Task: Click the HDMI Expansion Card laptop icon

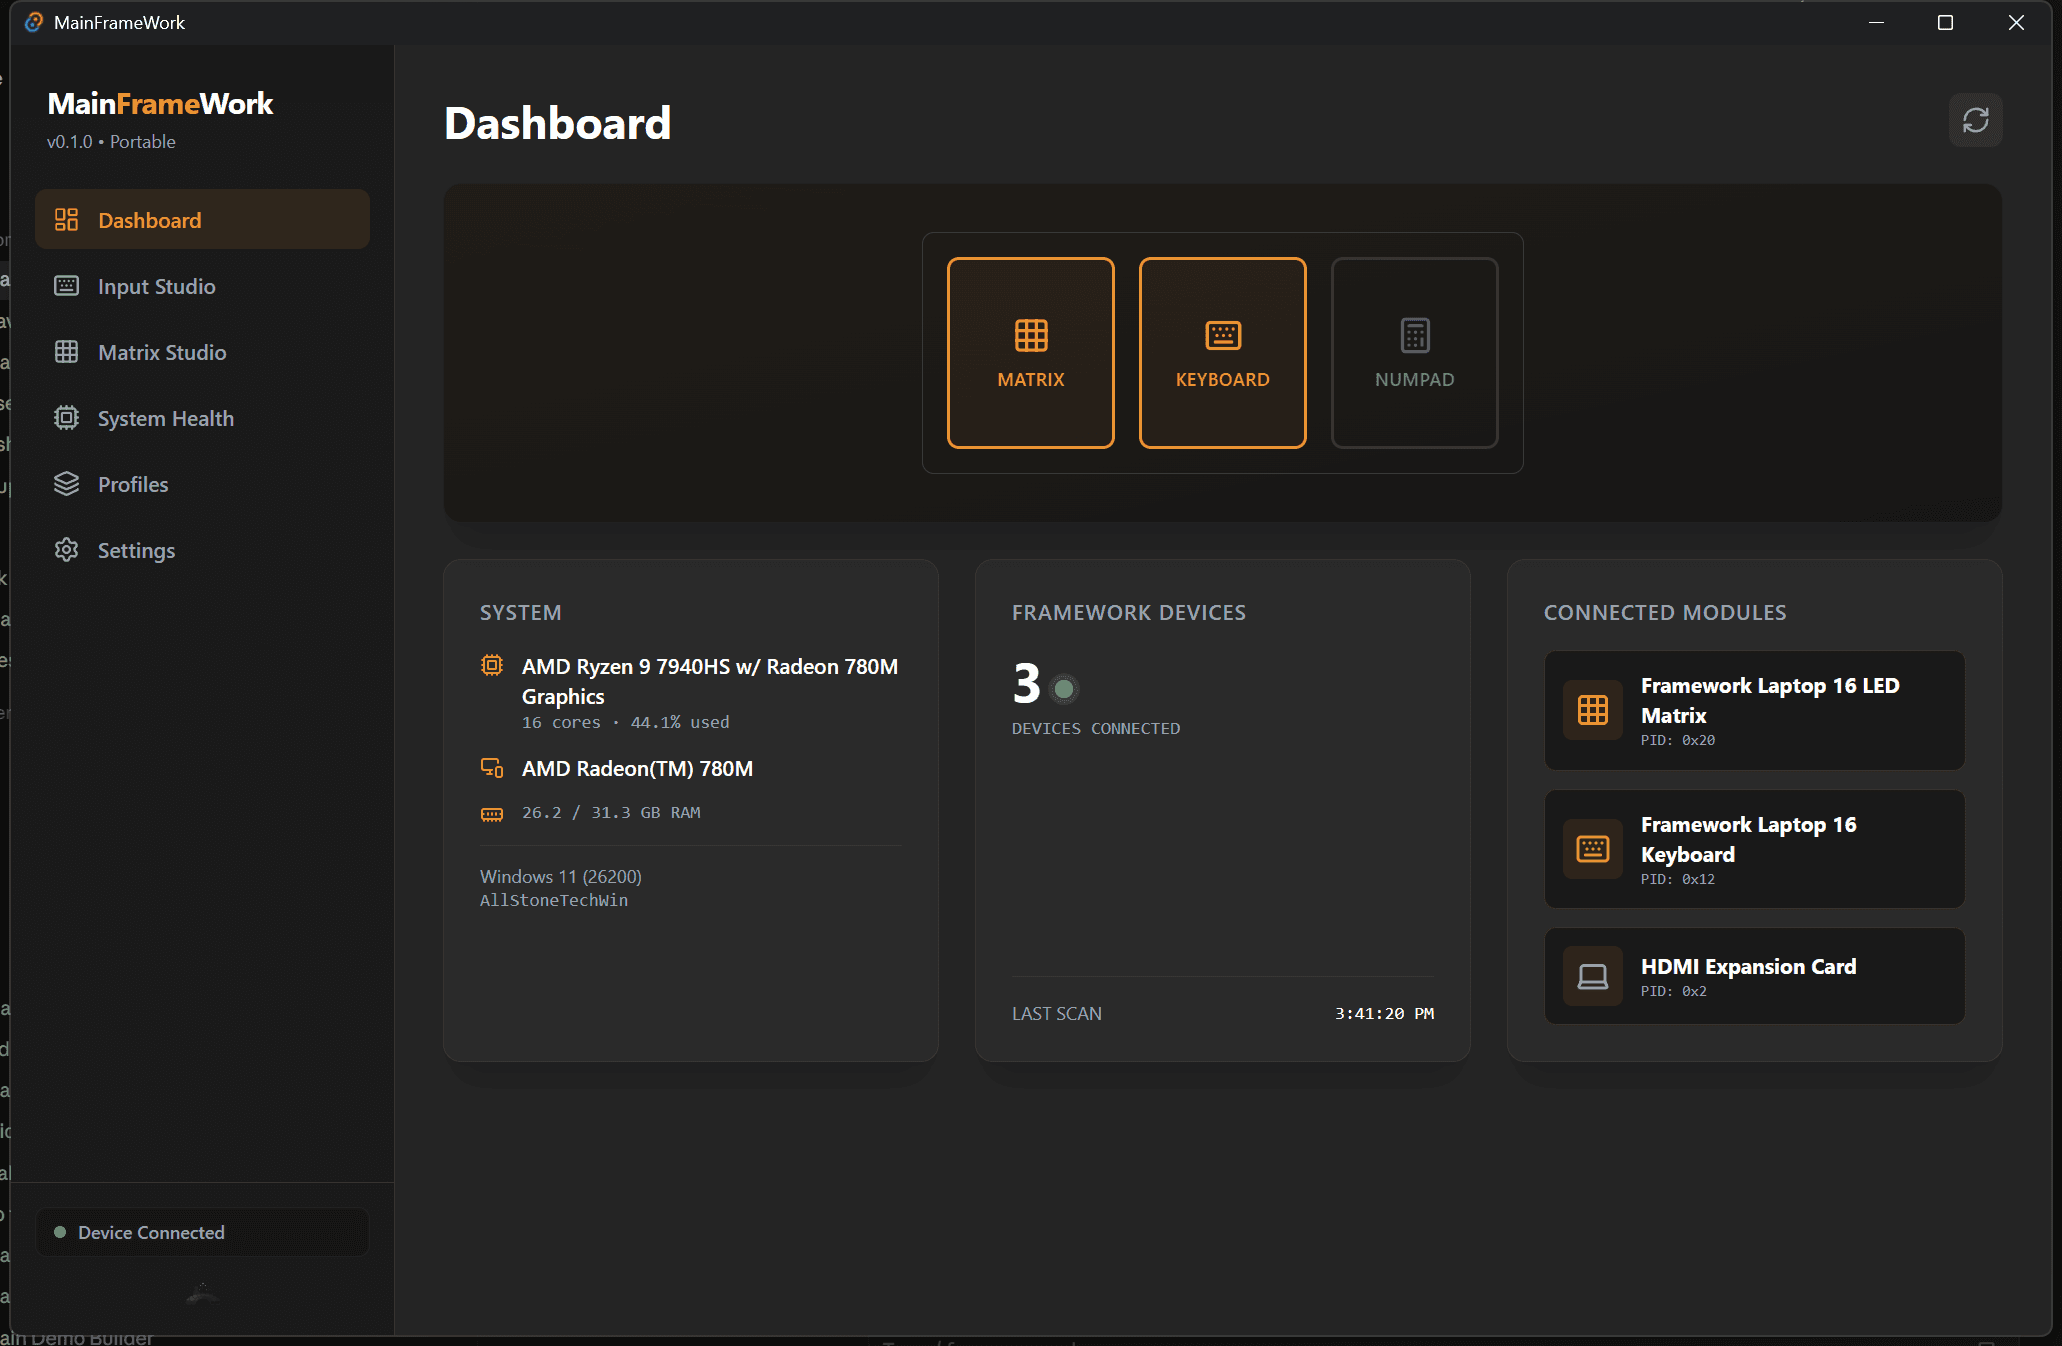Action: tap(1593, 976)
